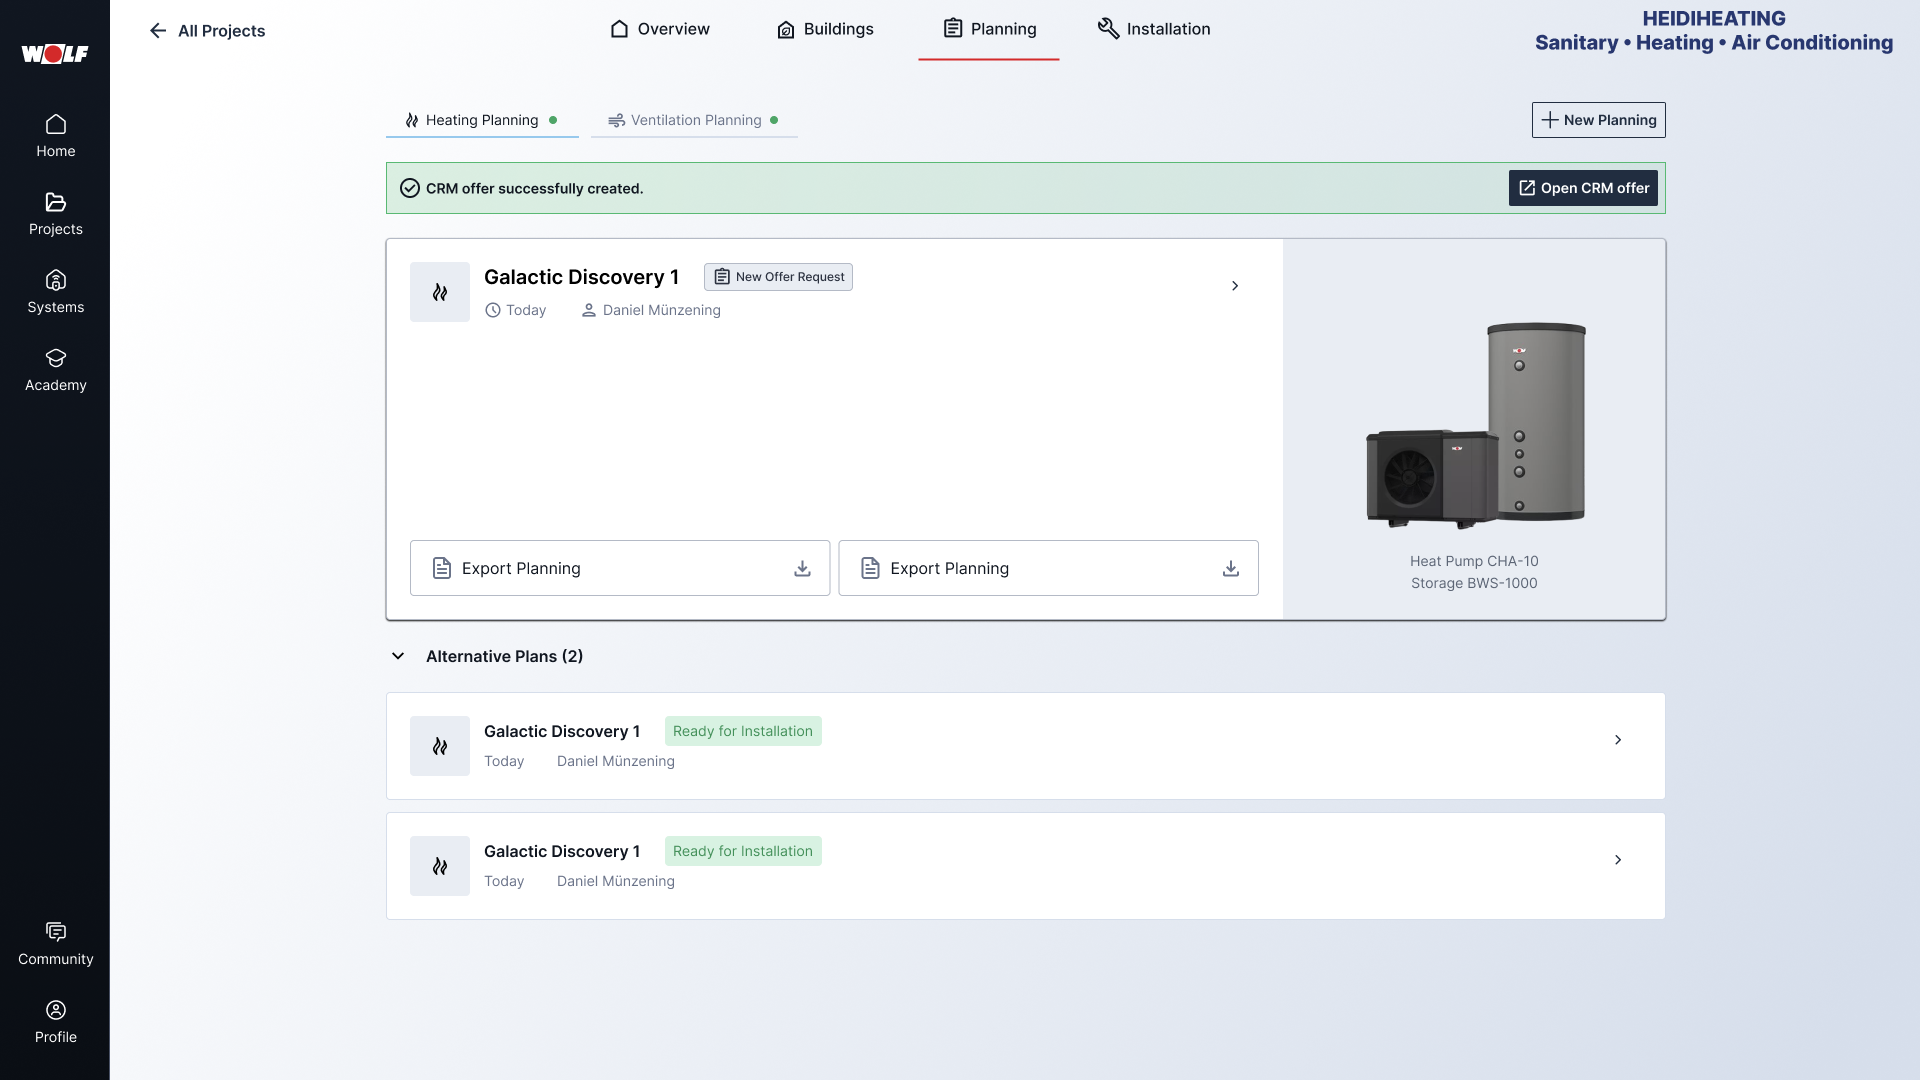Expand the Galactic Discovery 1 plan details
The width and height of the screenshot is (1920, 1080).
[1235, 286]
